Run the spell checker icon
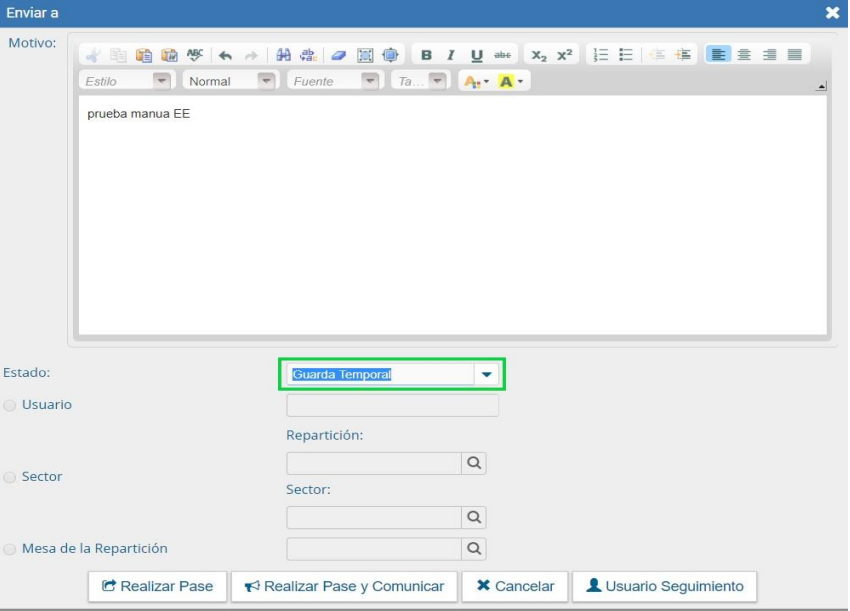 coord(195,55)
